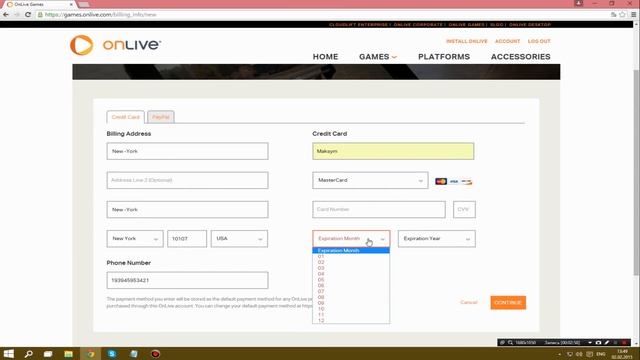Click the ENG language indicator
640x360 pixels.
click(601, 354)
